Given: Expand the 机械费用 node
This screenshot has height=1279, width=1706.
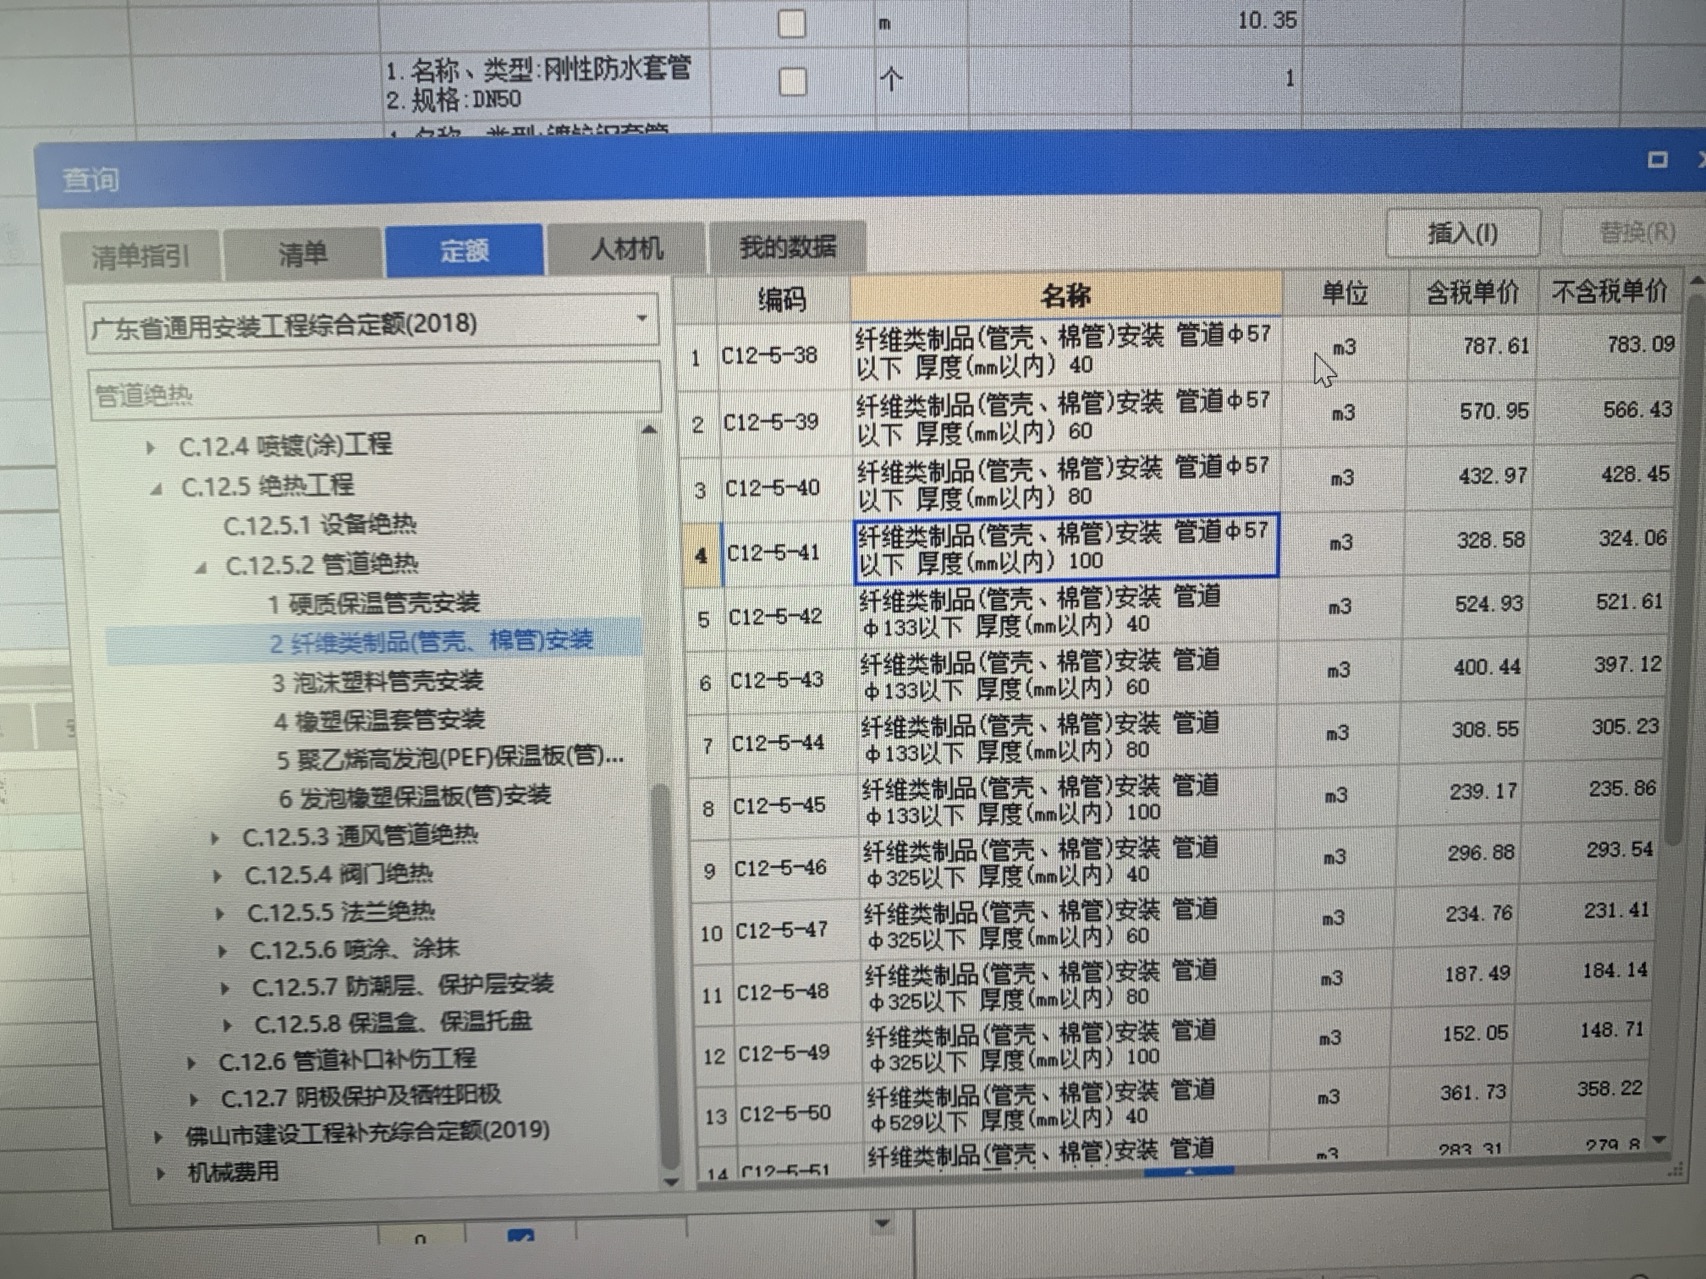Looking at the screenshot, I should [x=161, y=1173].
